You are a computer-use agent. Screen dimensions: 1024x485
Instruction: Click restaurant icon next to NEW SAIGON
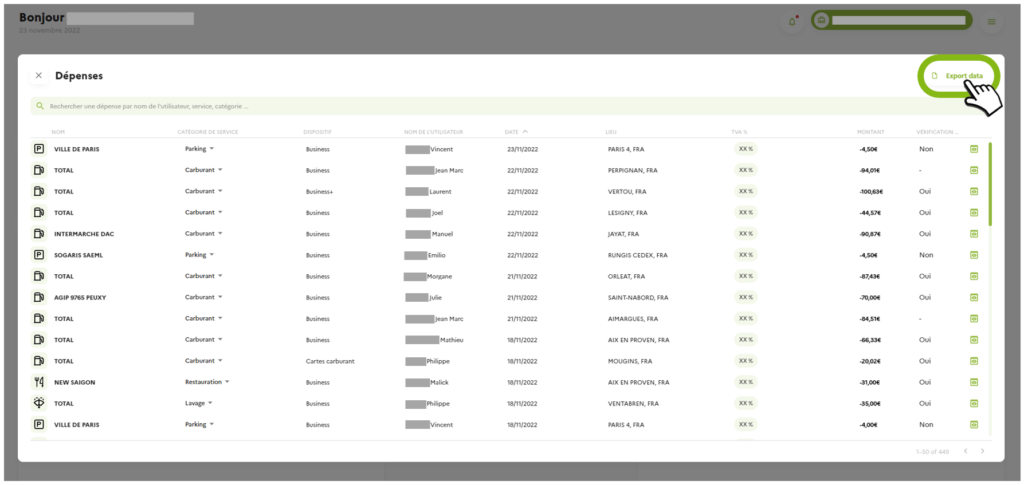coord(39,382)
